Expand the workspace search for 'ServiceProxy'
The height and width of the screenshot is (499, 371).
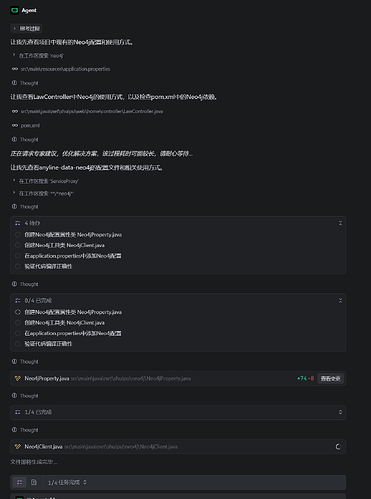coord(46,181)
